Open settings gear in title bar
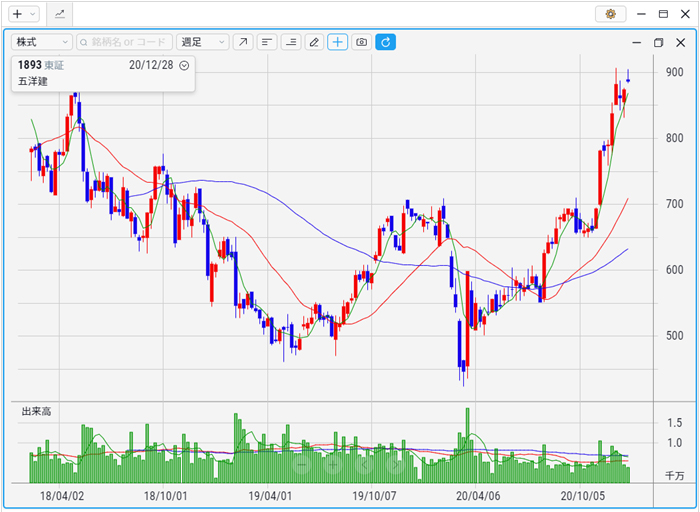700x512 pixels. coord(610,14)
